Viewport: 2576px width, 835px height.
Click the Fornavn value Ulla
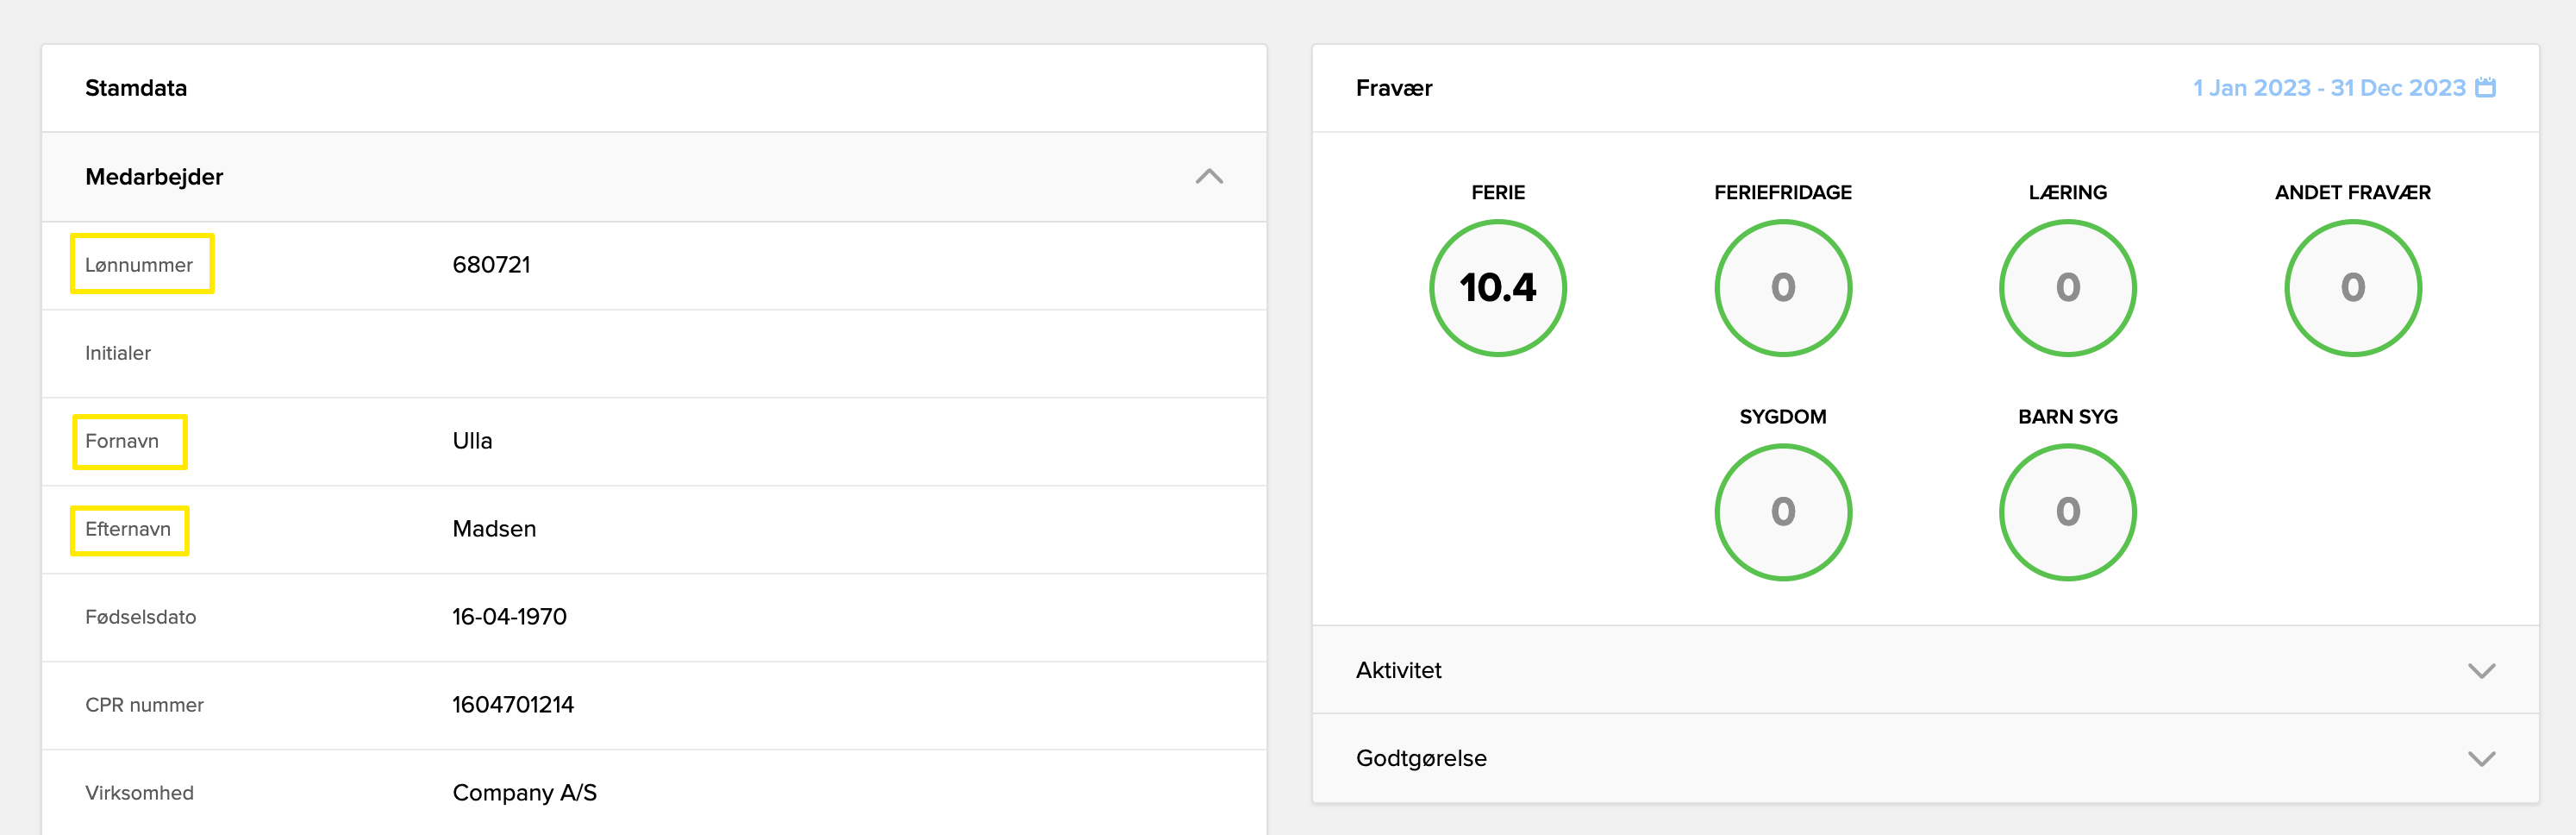coord(472,441)
